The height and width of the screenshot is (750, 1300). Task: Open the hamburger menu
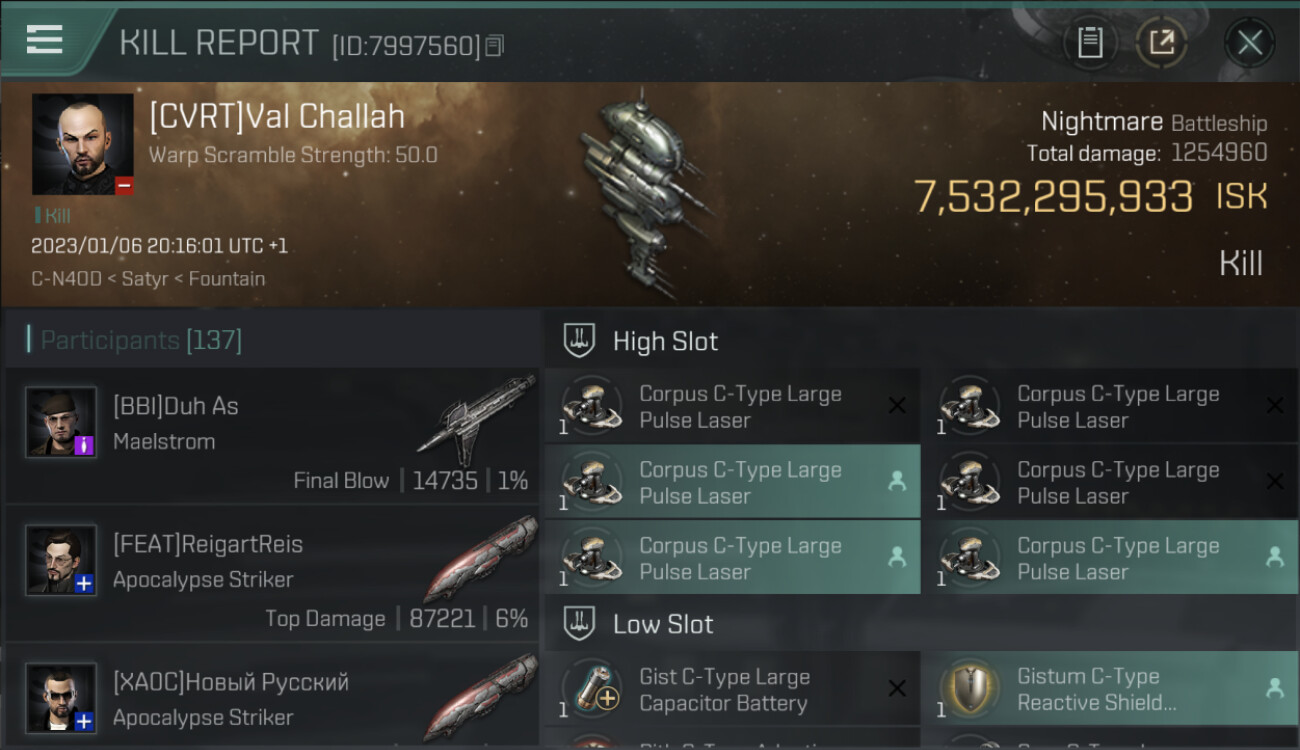click(x=45, y=40)
